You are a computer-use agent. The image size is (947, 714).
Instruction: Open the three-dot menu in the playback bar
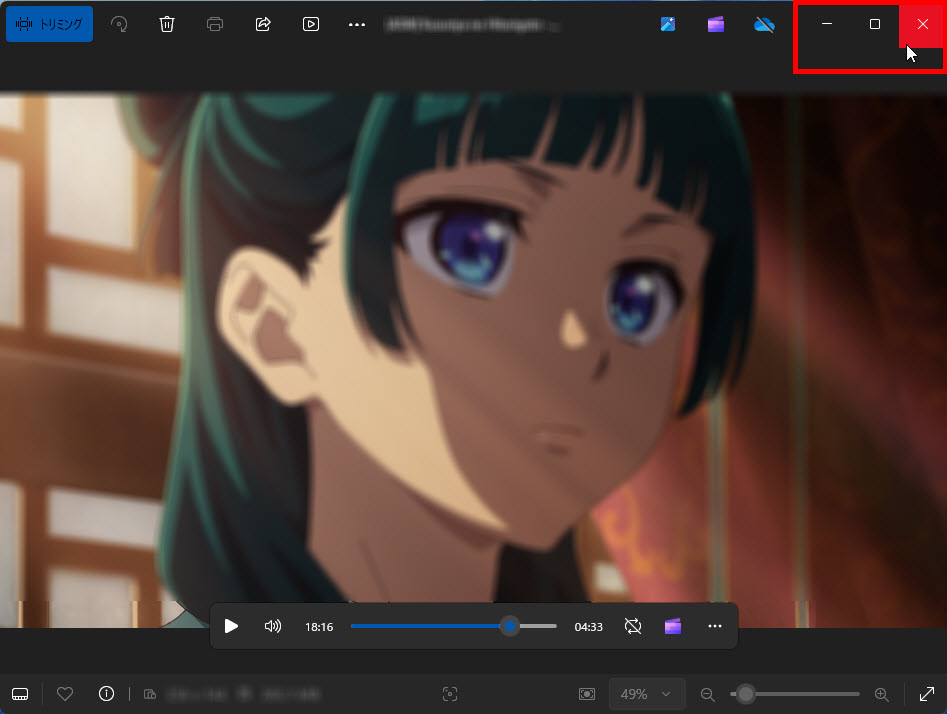714,626
